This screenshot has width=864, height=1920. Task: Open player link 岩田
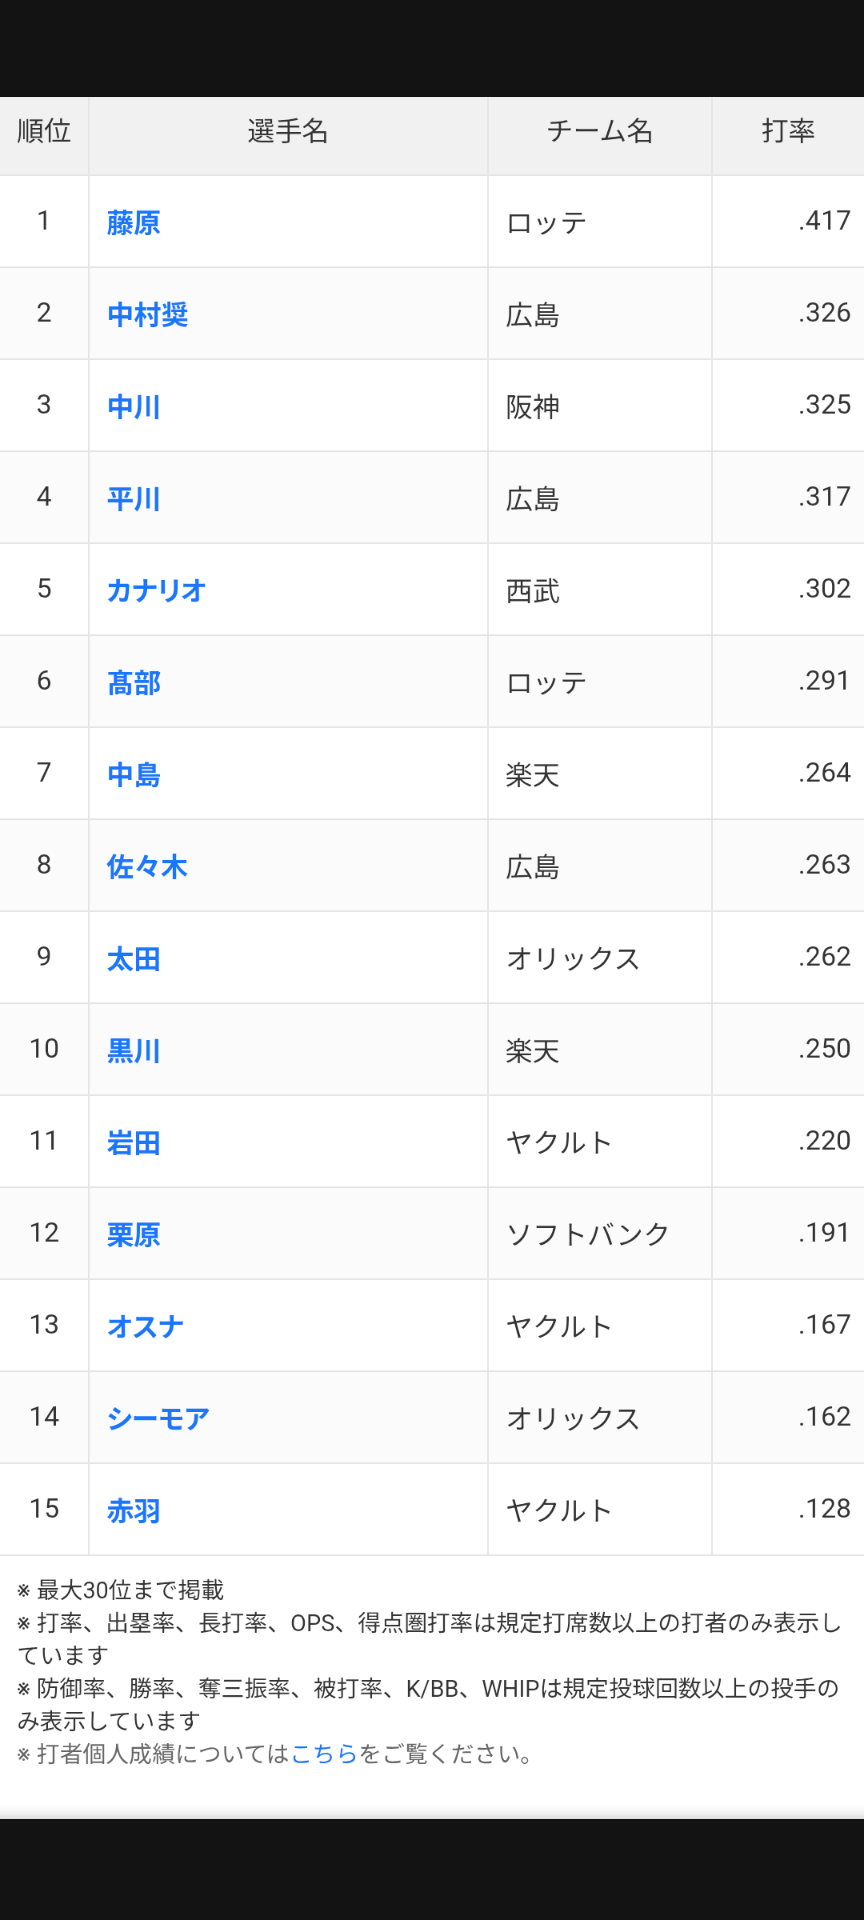point(134,1142)
